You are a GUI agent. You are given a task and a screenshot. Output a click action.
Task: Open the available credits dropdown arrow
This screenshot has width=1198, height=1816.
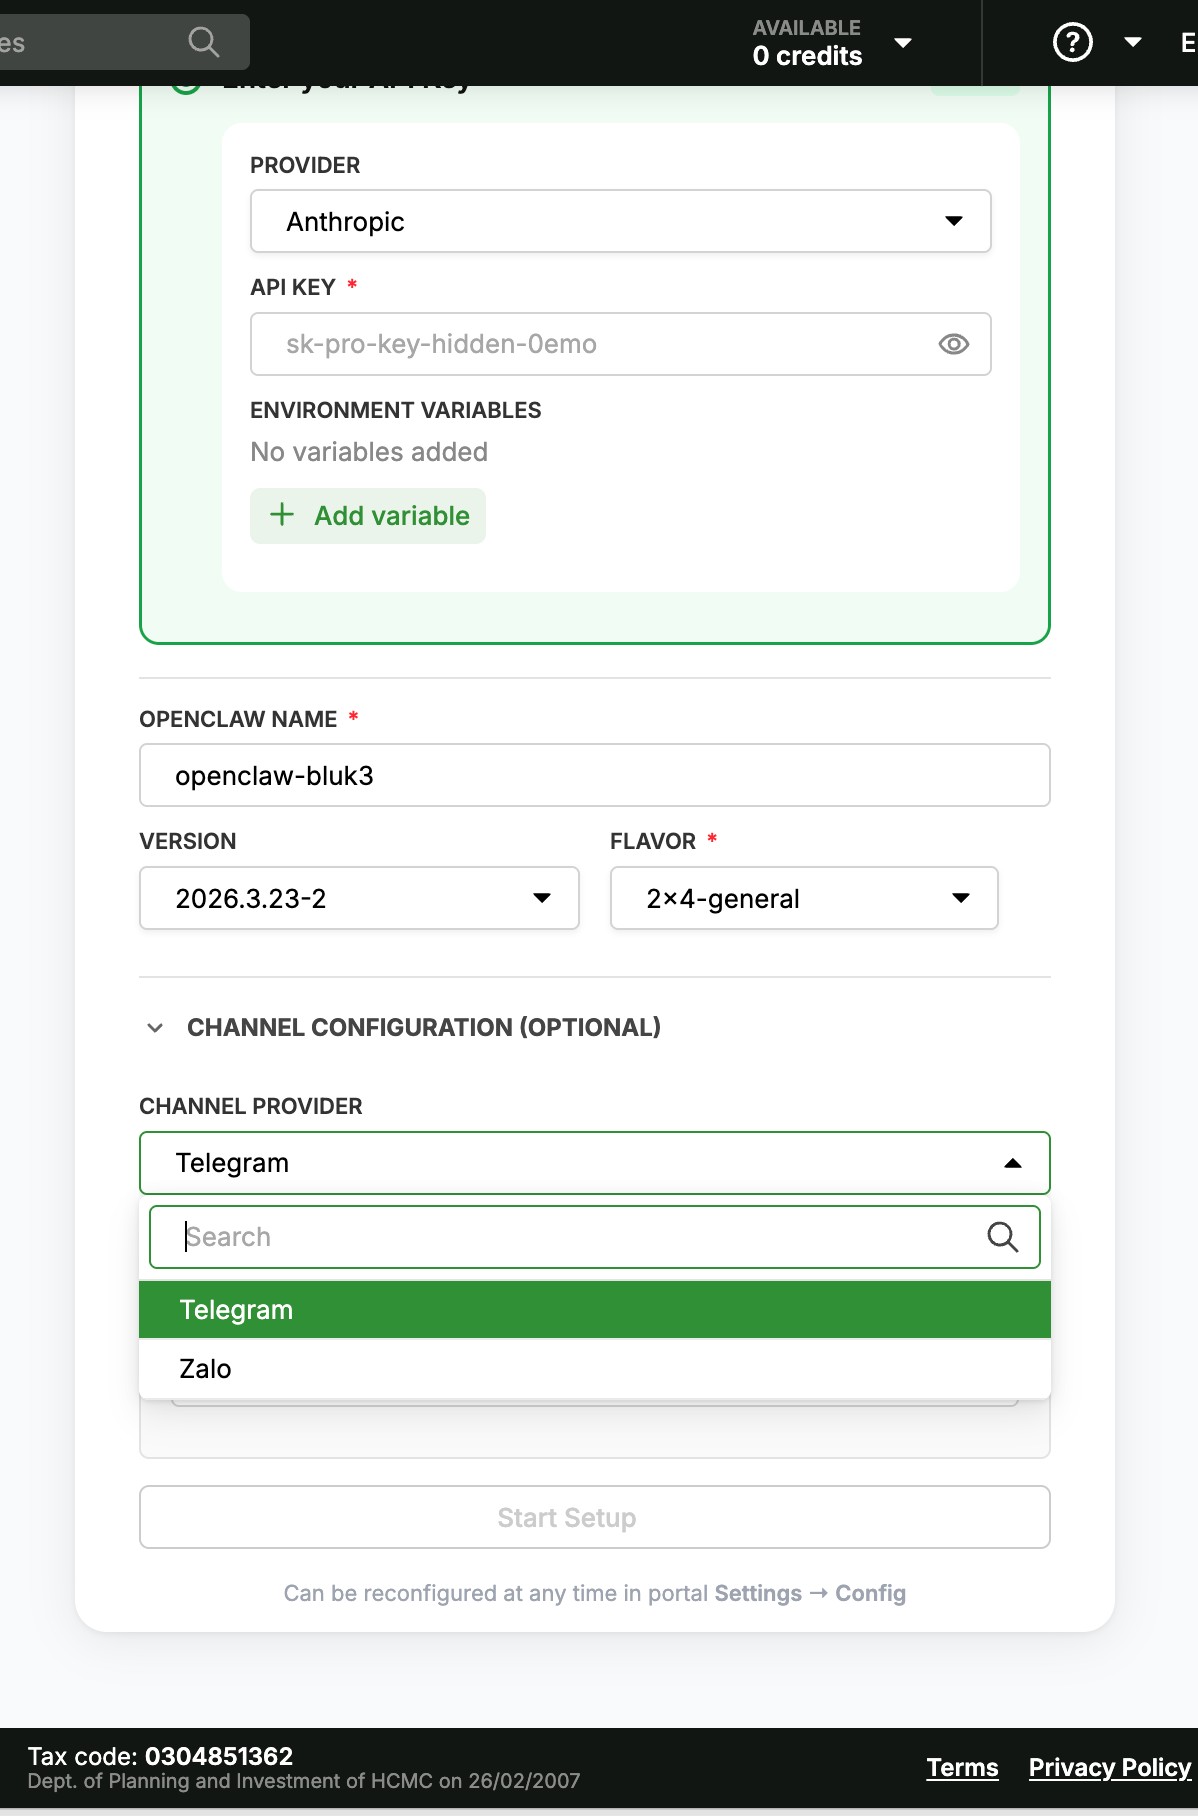click(903, 43)
